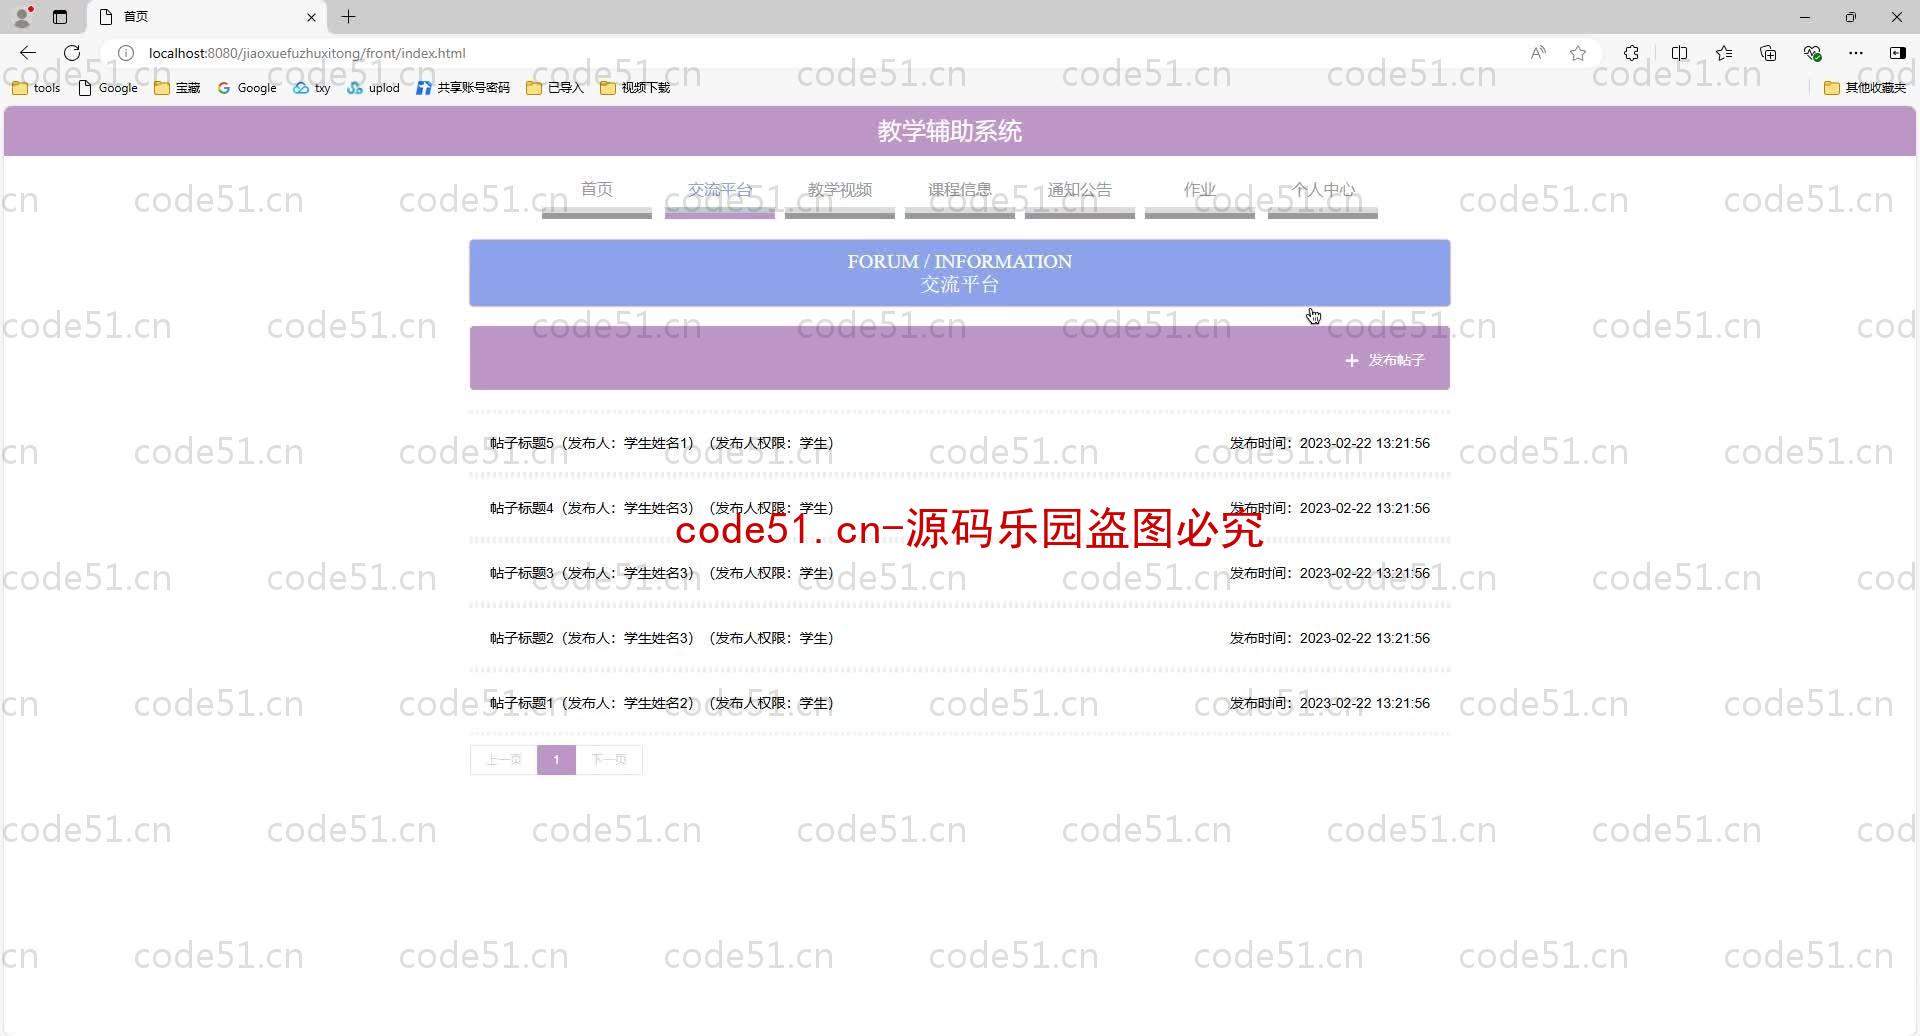
Task: Select page 1 in pagination
Action: tap(556, 760)
